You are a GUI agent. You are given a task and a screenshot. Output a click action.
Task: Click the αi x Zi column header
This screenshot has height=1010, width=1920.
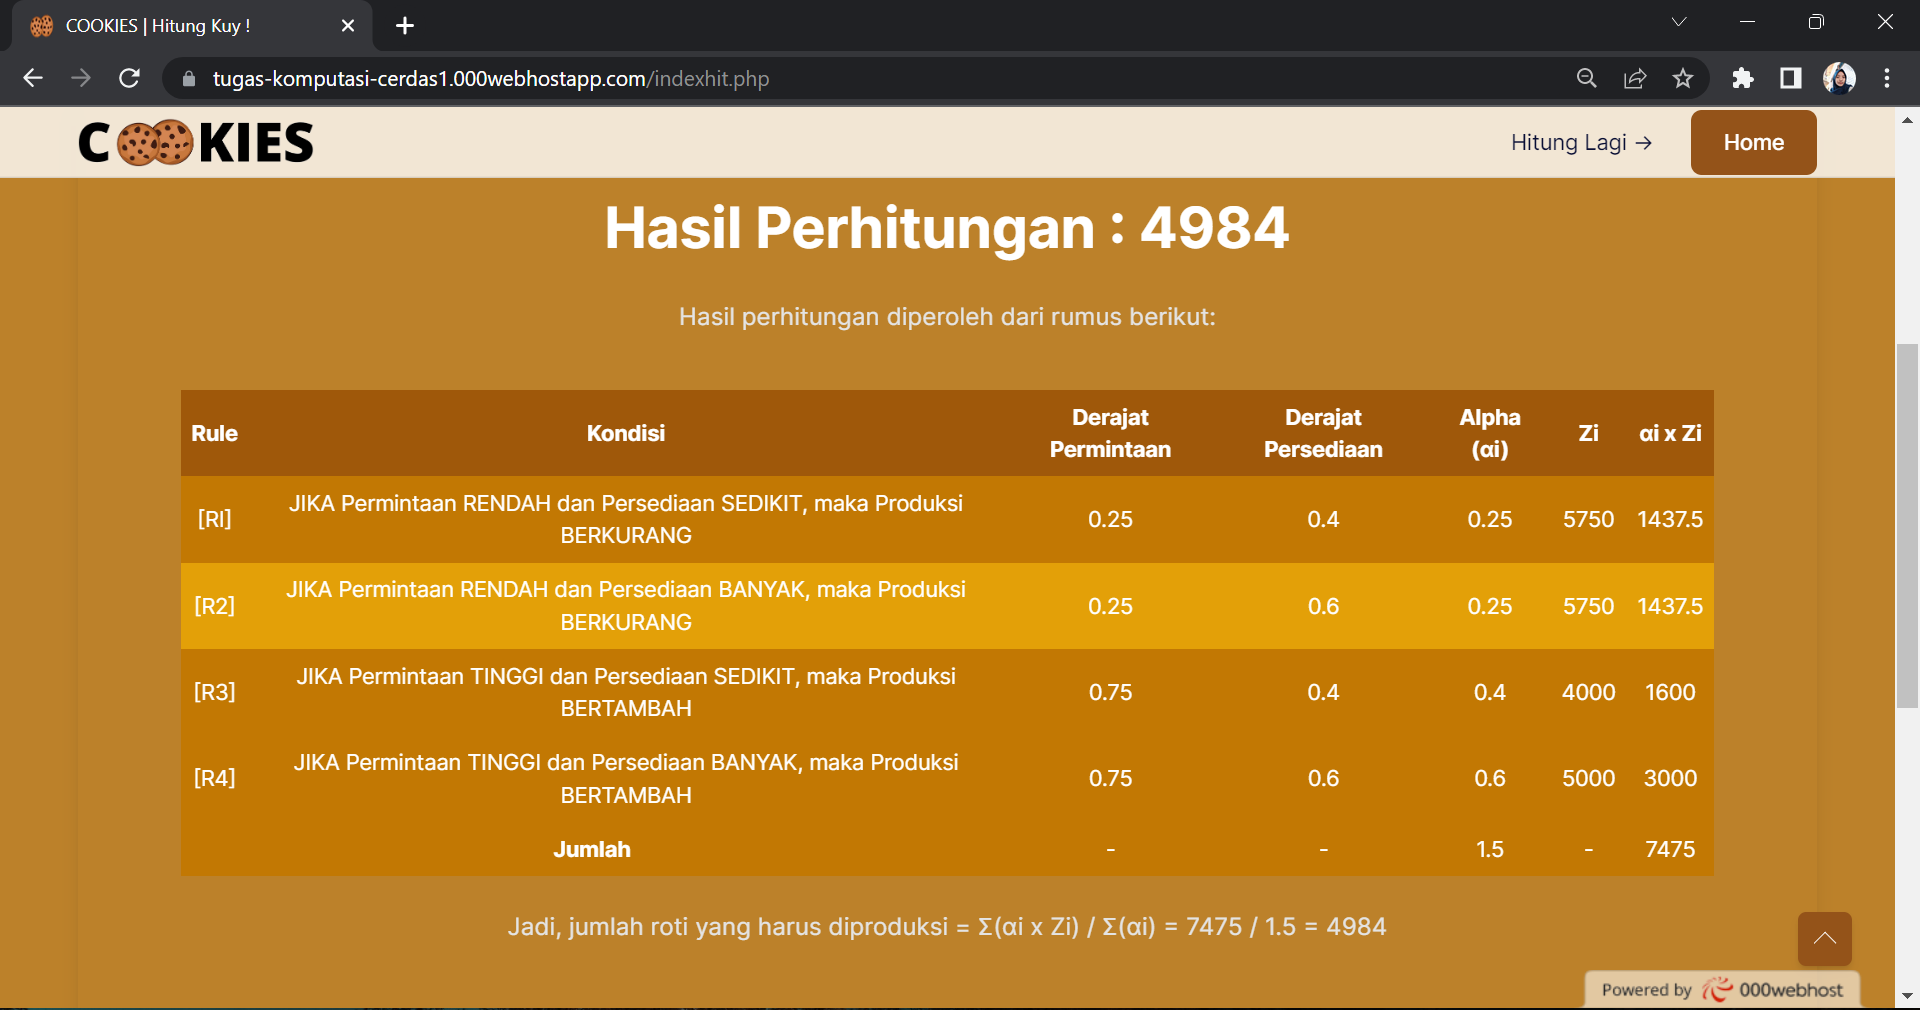click(x=1670, y=433)
